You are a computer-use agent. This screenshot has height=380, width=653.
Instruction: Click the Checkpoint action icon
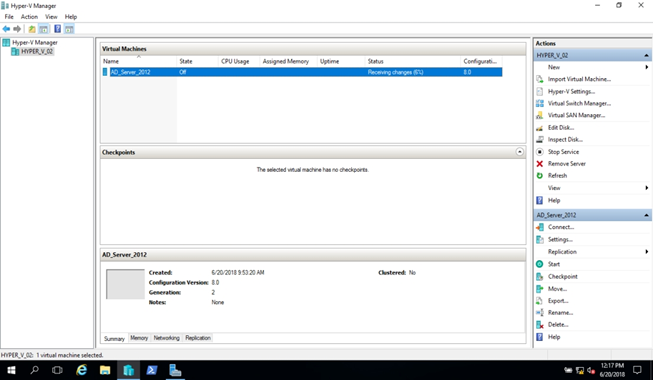(x=540, y=277)
